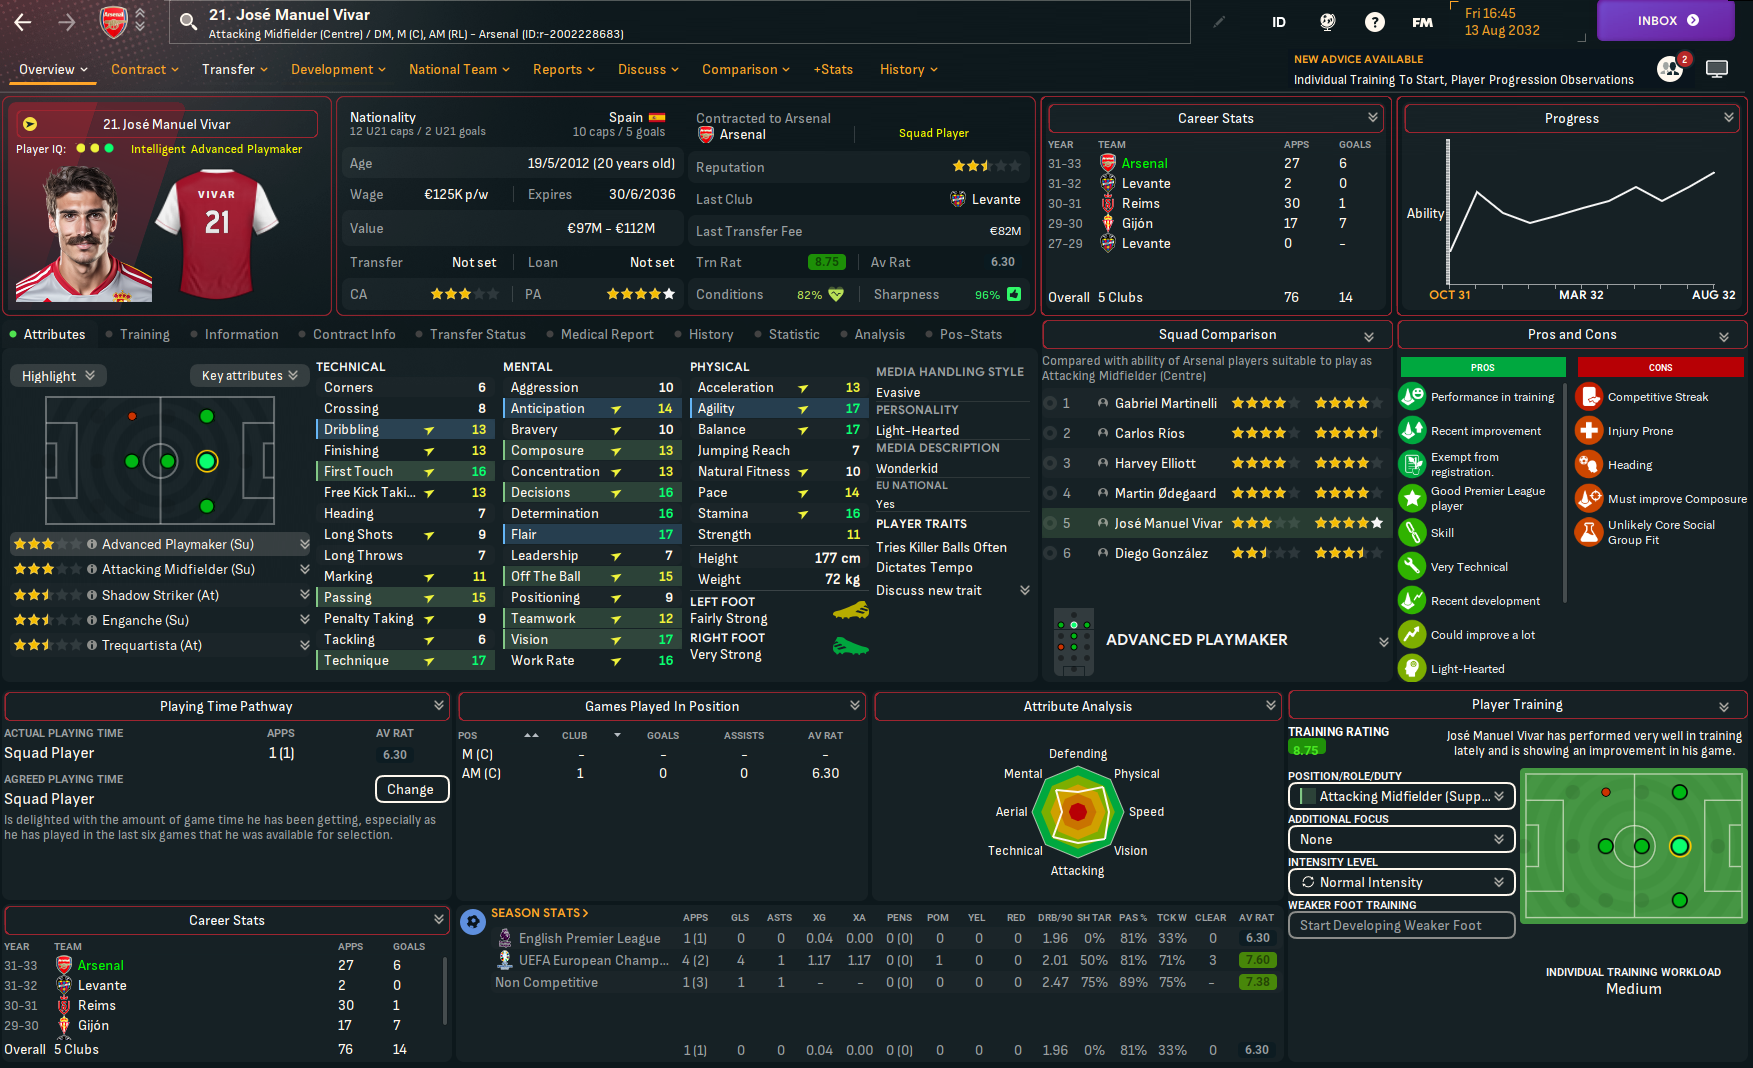
Task: Select the Contract Info radio tab
Action: click(x=347, y=334)
